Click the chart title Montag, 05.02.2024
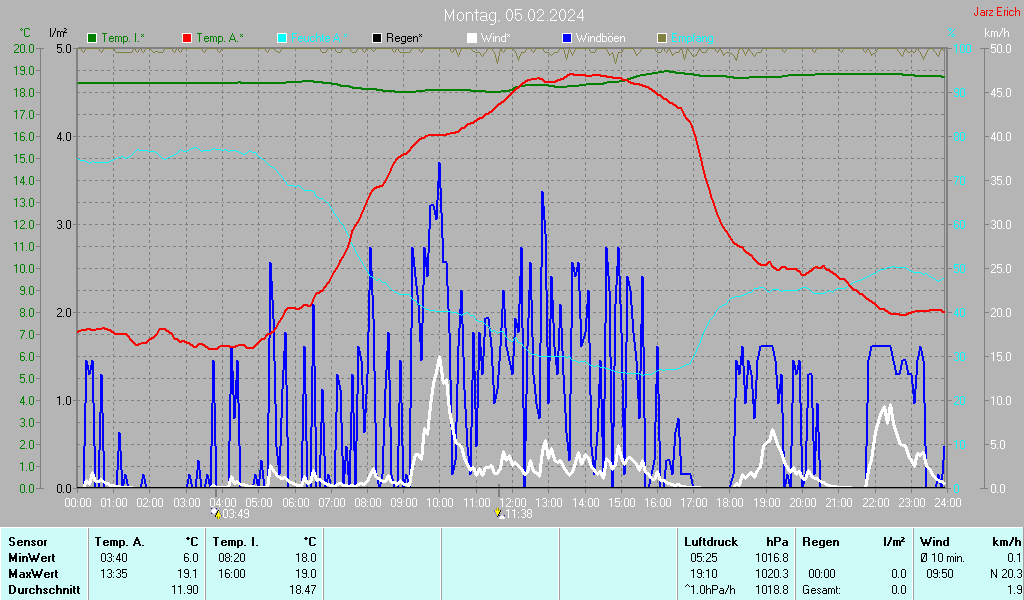 (515, 15)
